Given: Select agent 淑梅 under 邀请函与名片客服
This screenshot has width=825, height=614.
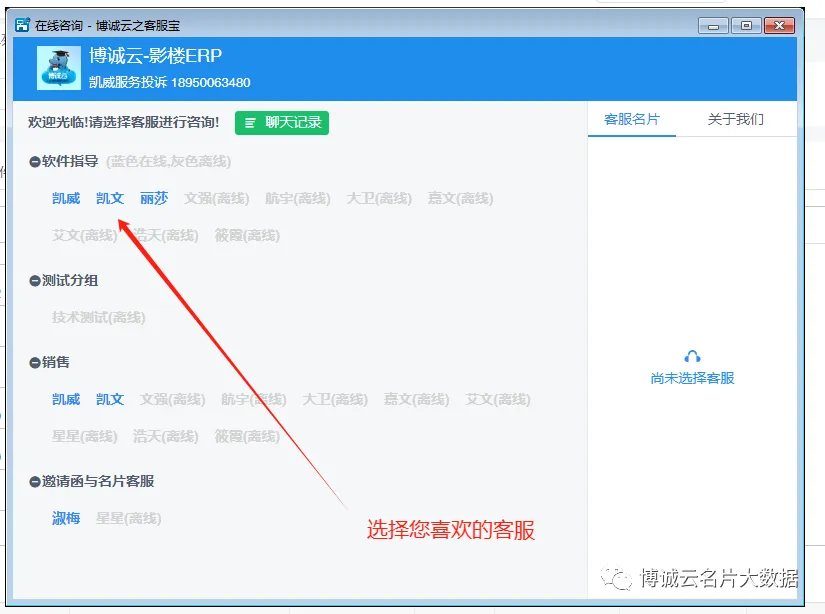Looking at the screenshot, I should [x=66, y=519].
